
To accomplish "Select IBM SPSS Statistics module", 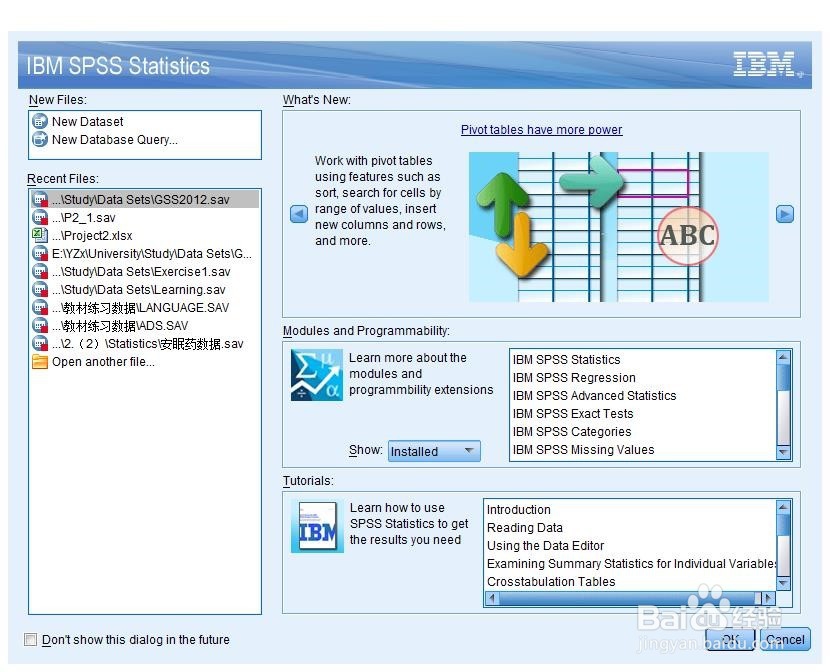I will [644, 360].
